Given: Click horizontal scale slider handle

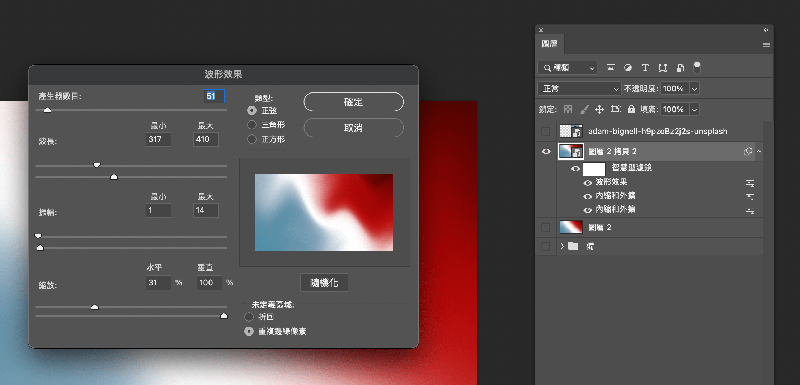Looking at the screenshot, I should click(94, 307).
